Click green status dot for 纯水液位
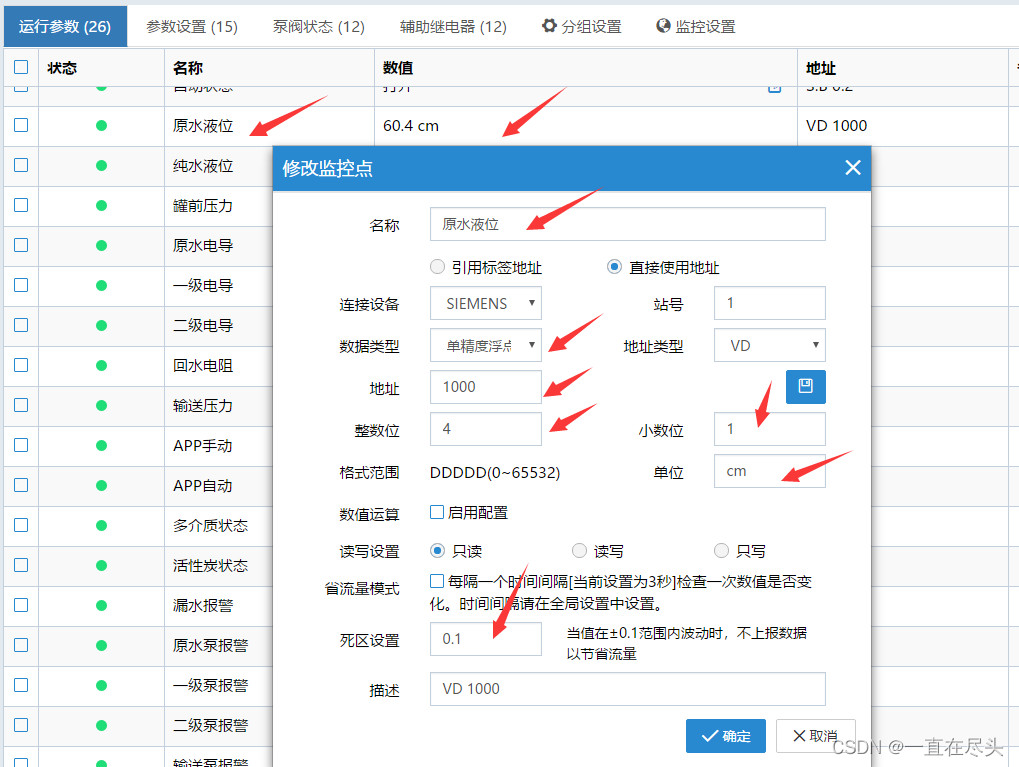 click(101, 166)
